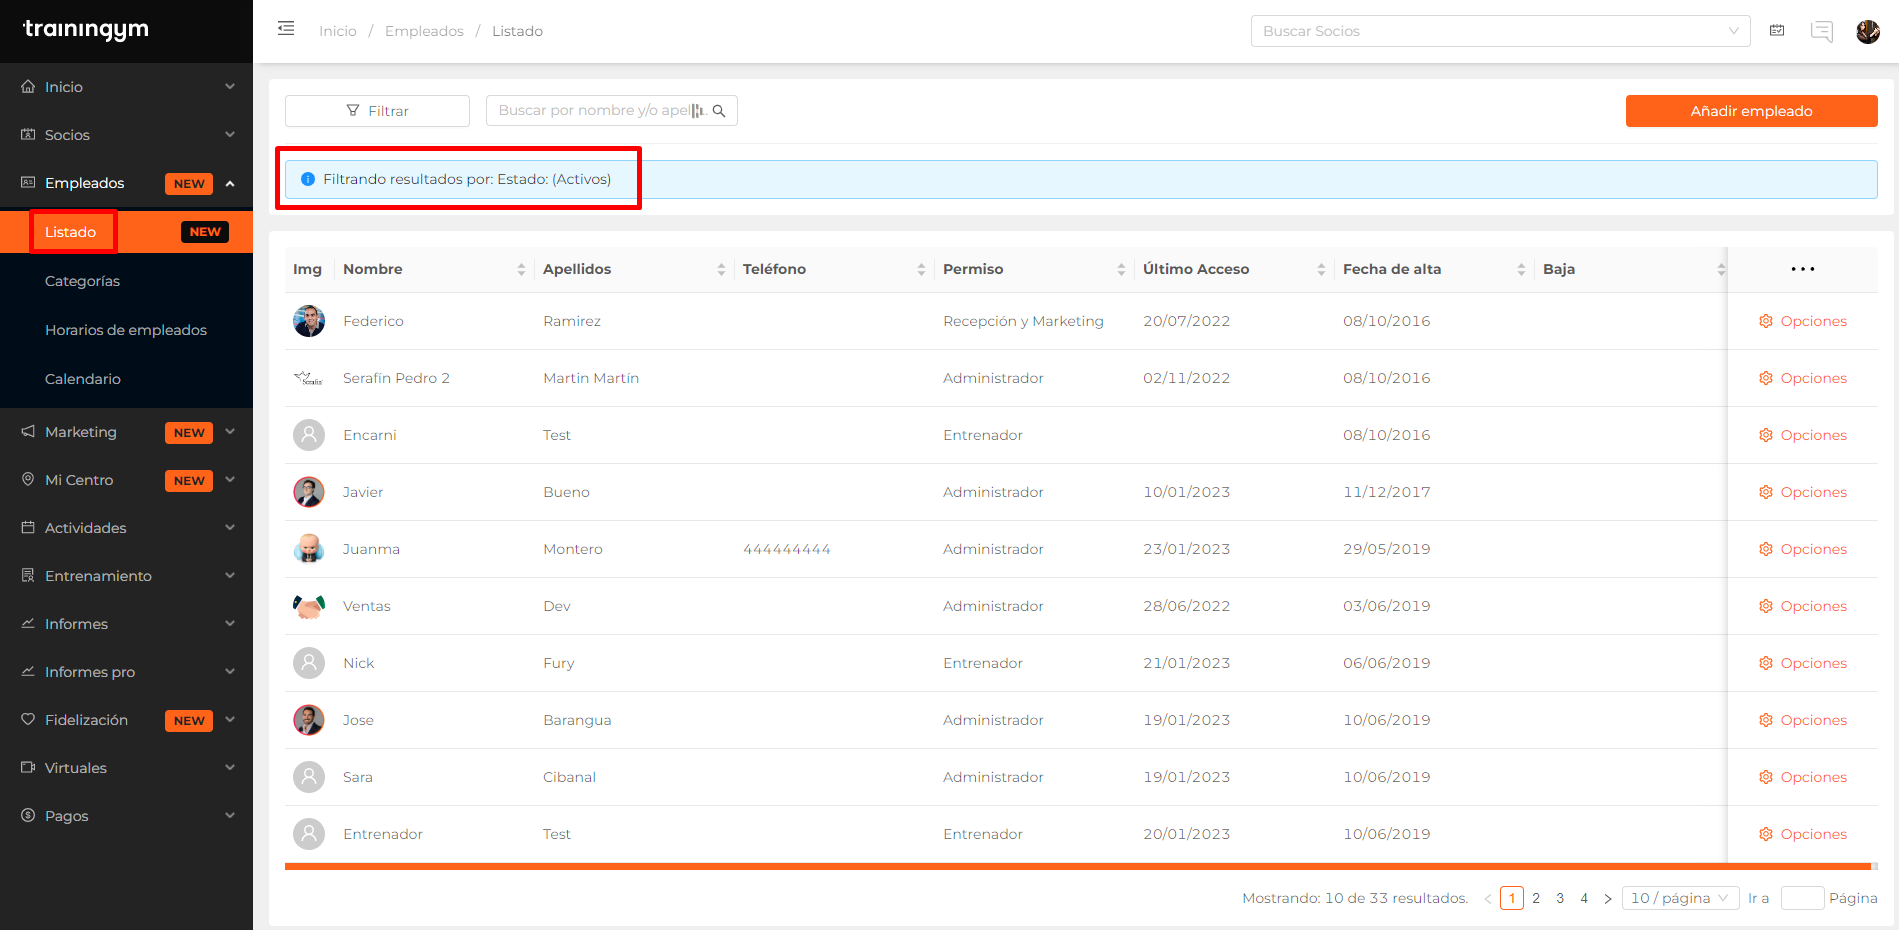Image resolution: width=1899 pixels, height=930 pixels.
Task: Sort by Baja column arrows
Action: pyautogui.click(x=1720, y=269)
